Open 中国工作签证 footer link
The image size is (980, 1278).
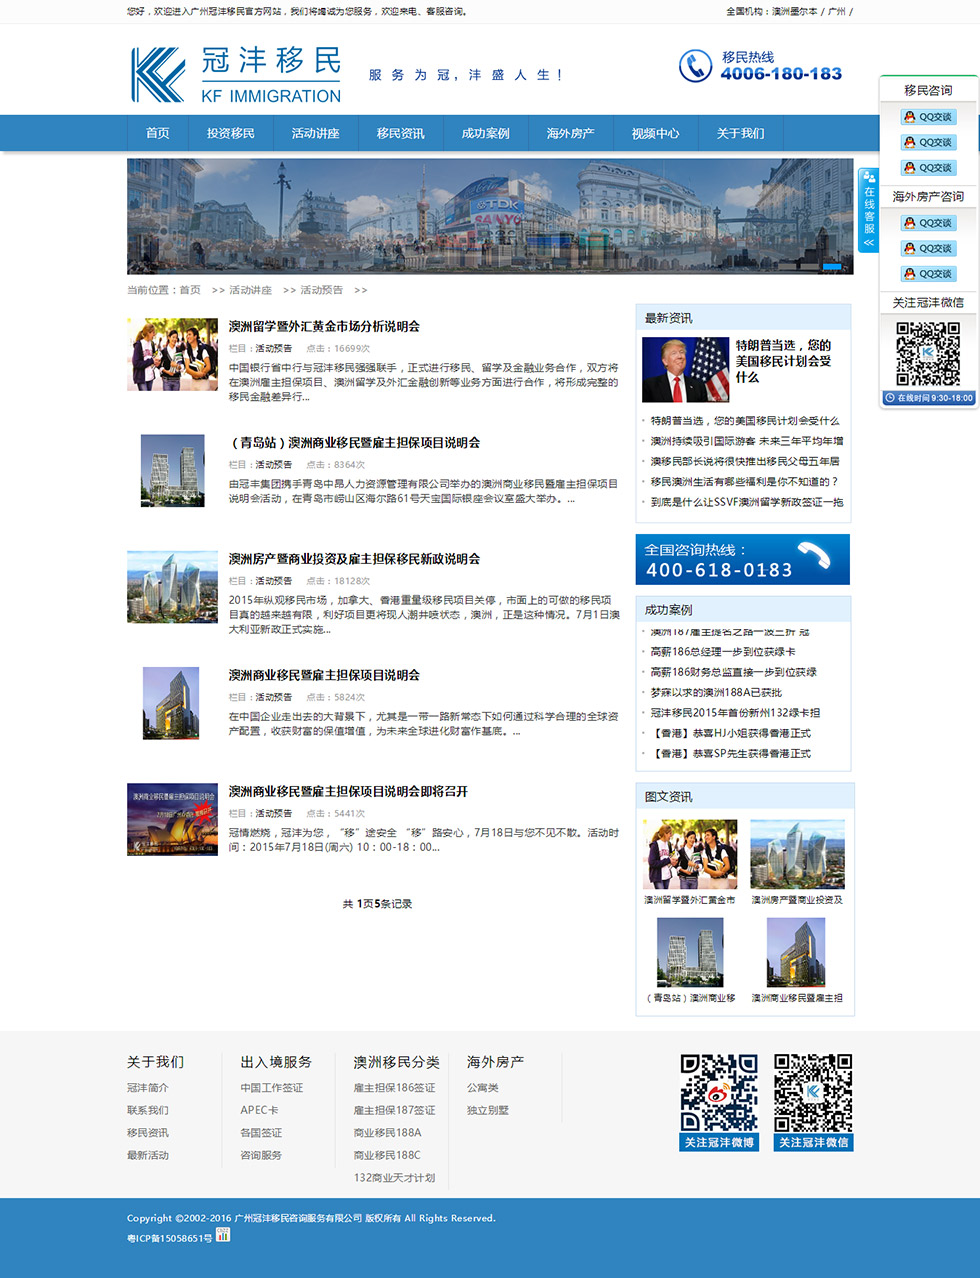pos(271,1088)
